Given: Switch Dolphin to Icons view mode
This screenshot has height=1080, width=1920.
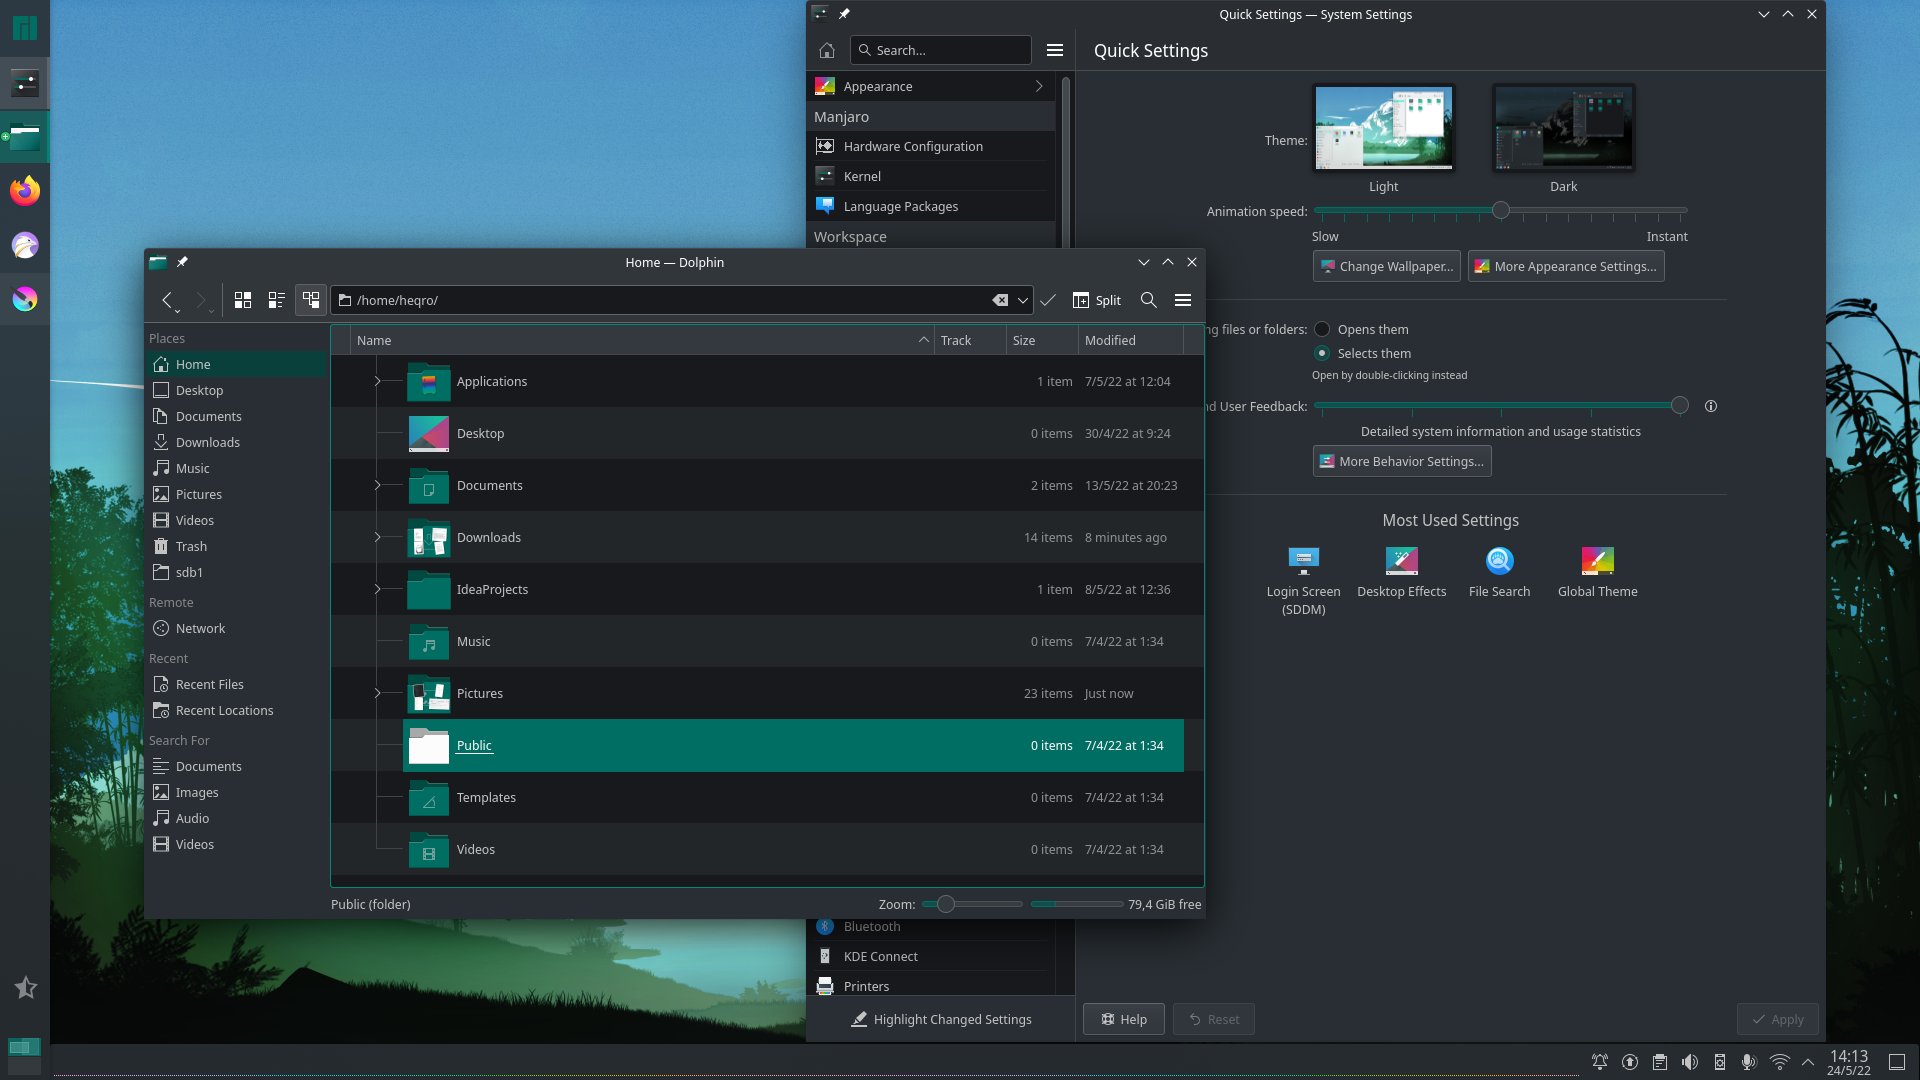Looking at the screenshot, I should coord(243,300).
